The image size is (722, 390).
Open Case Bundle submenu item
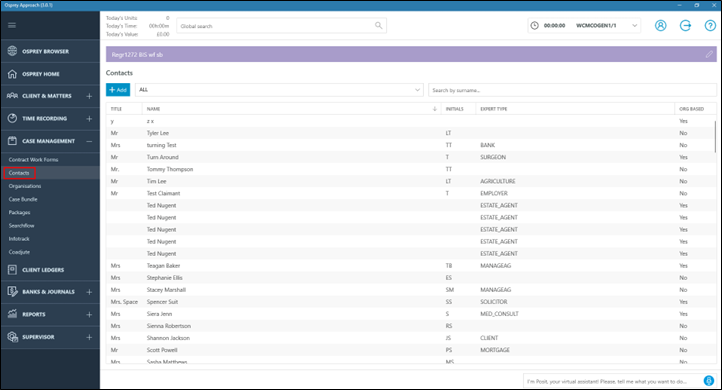click(23, 199)
